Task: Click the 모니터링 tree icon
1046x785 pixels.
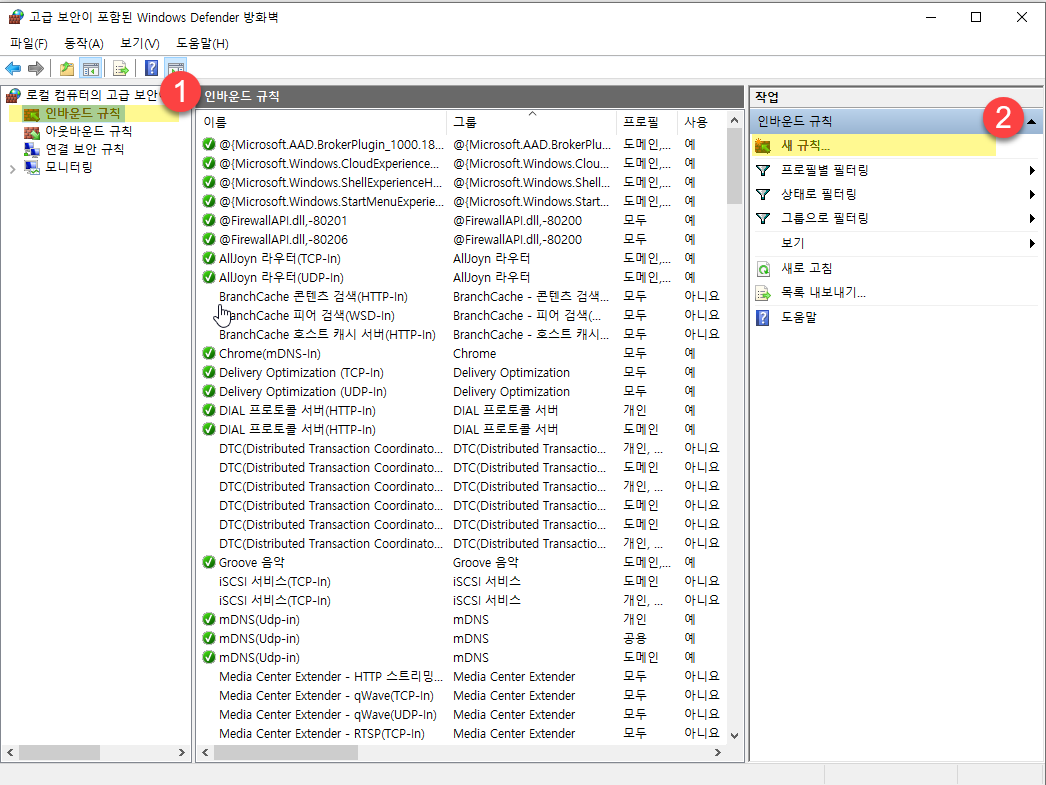Action: click(32, 167)
